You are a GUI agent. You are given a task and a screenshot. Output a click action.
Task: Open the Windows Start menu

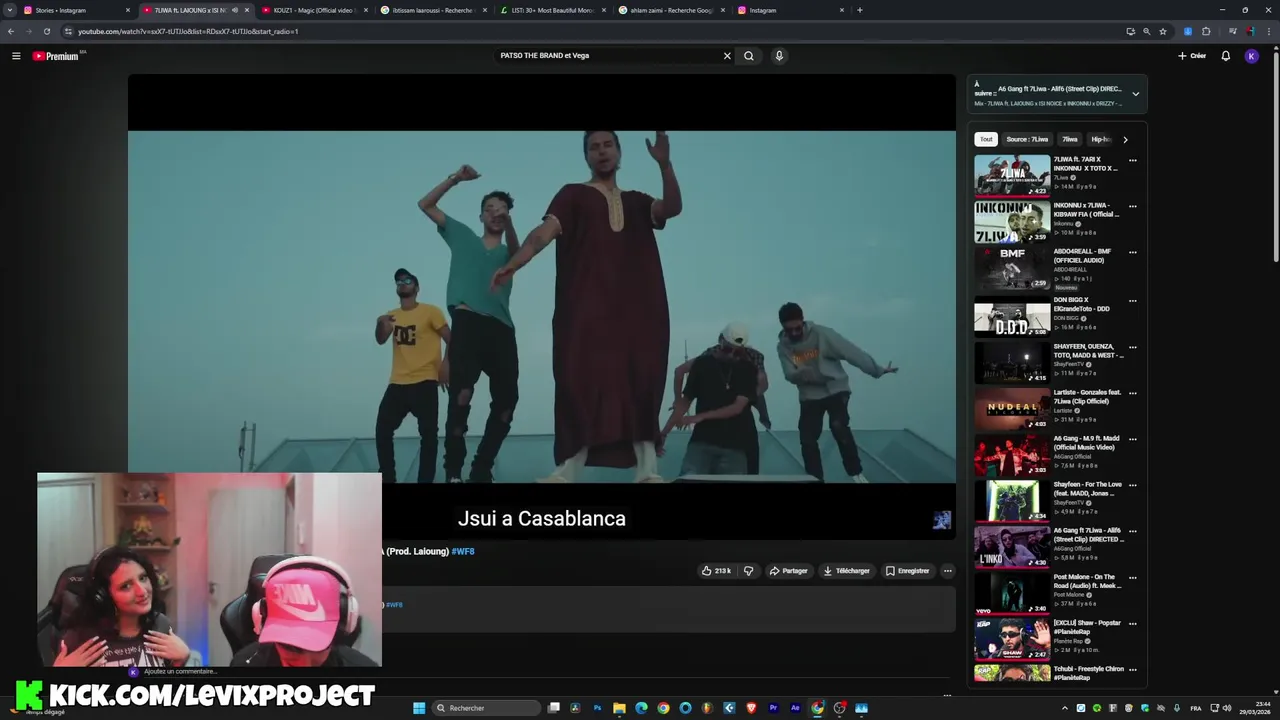[419, 708]
